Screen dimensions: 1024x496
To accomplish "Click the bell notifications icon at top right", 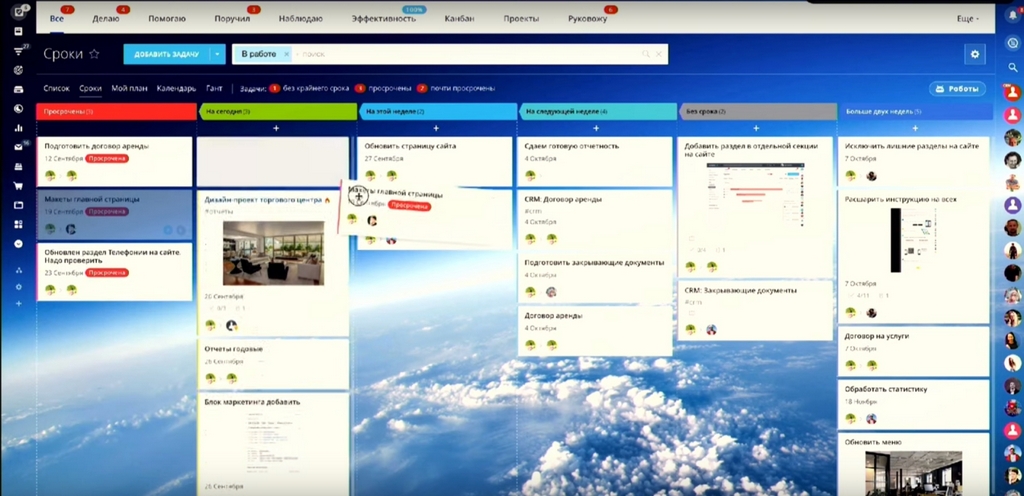I will click(1013, 16).
